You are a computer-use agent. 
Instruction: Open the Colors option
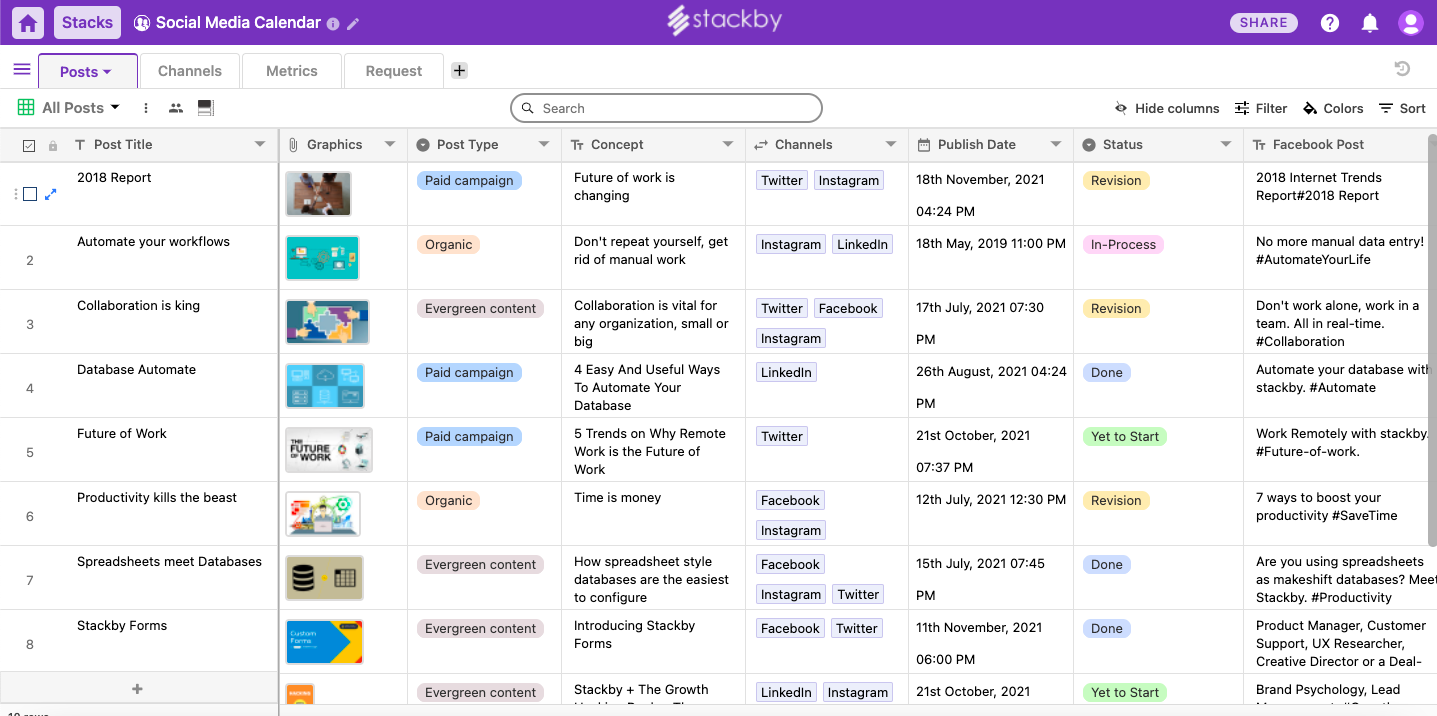click(x=1333, y=108)
